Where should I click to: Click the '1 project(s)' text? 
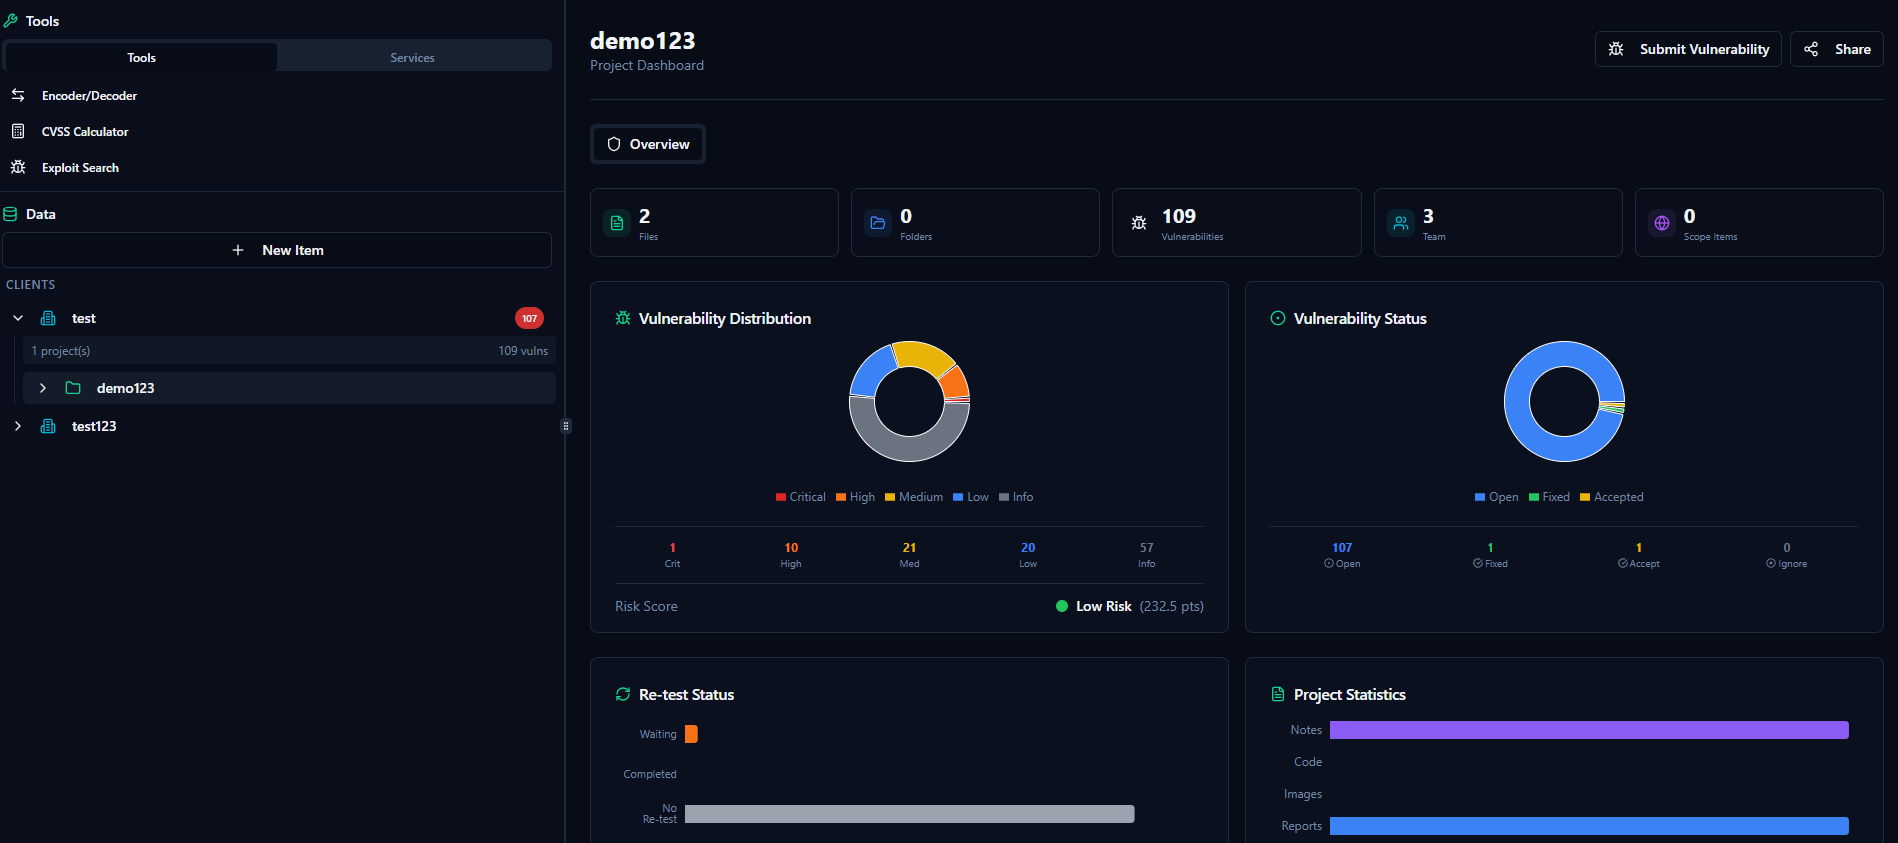[61, 351]
